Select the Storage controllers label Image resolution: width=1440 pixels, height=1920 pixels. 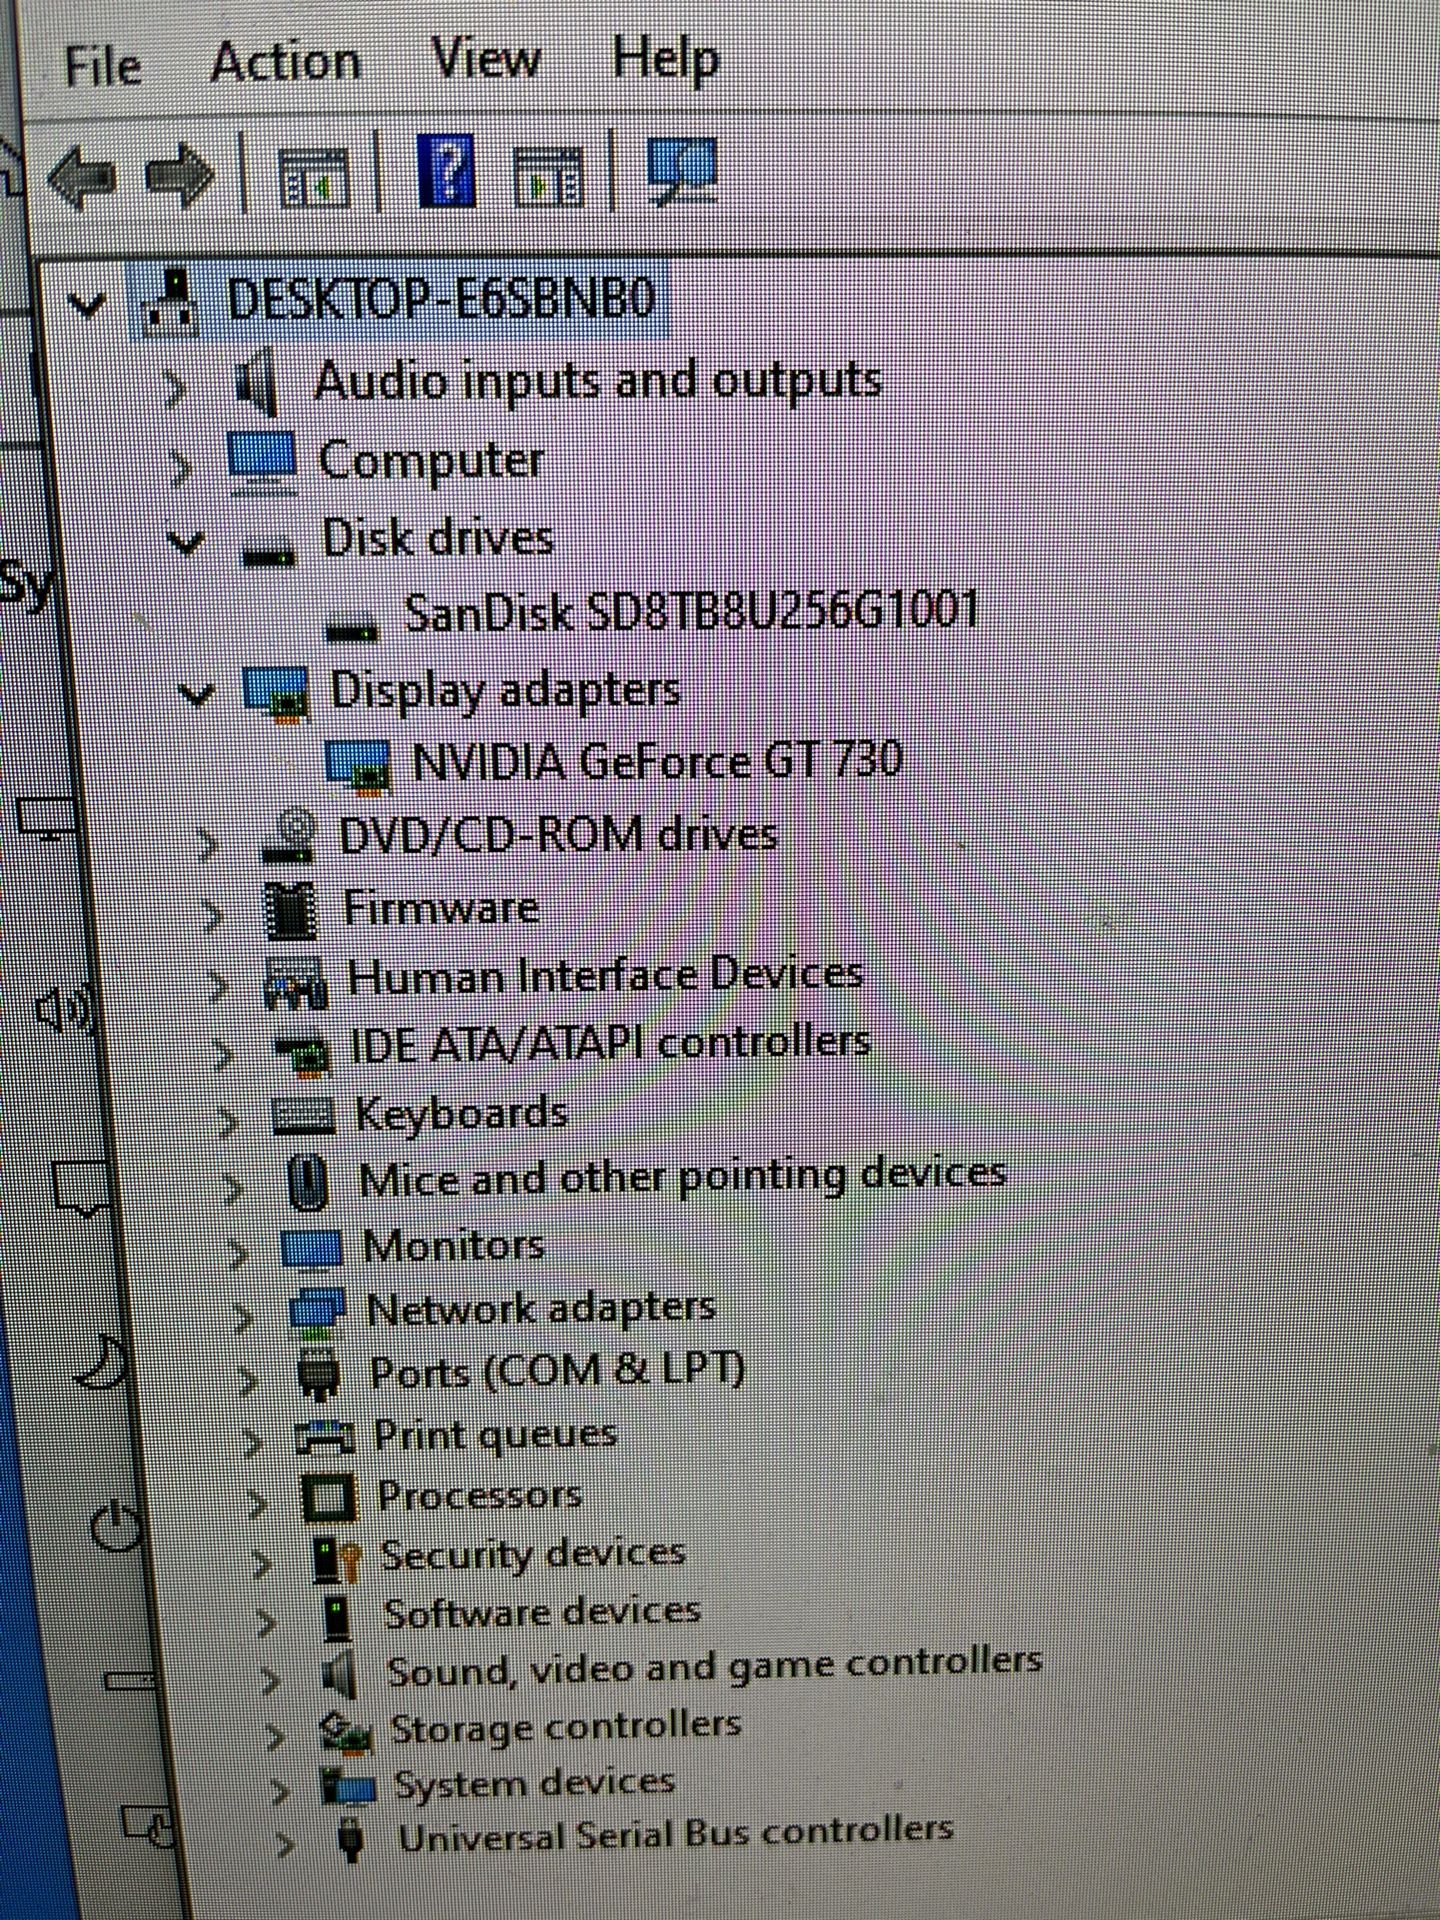[x=566, y=1727]
